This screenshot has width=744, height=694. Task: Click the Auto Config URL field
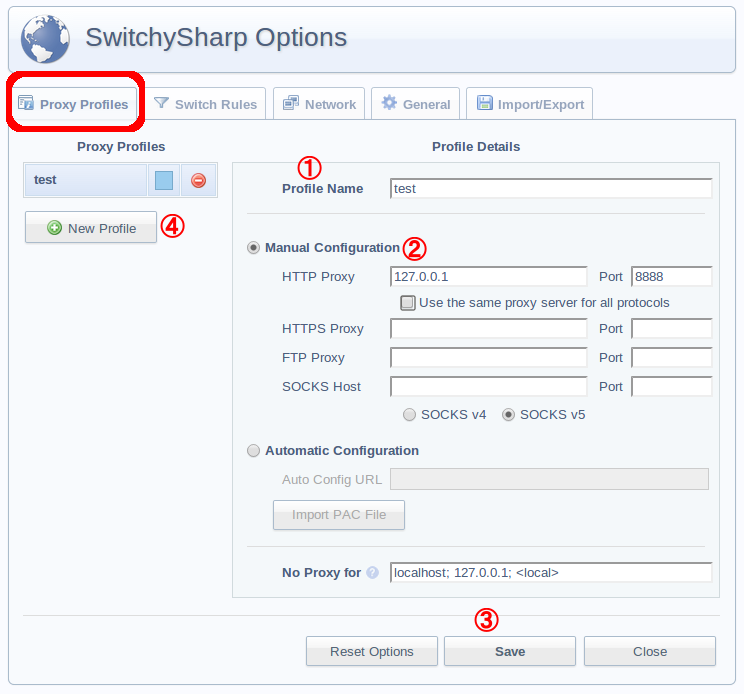(x=549, y=479)
